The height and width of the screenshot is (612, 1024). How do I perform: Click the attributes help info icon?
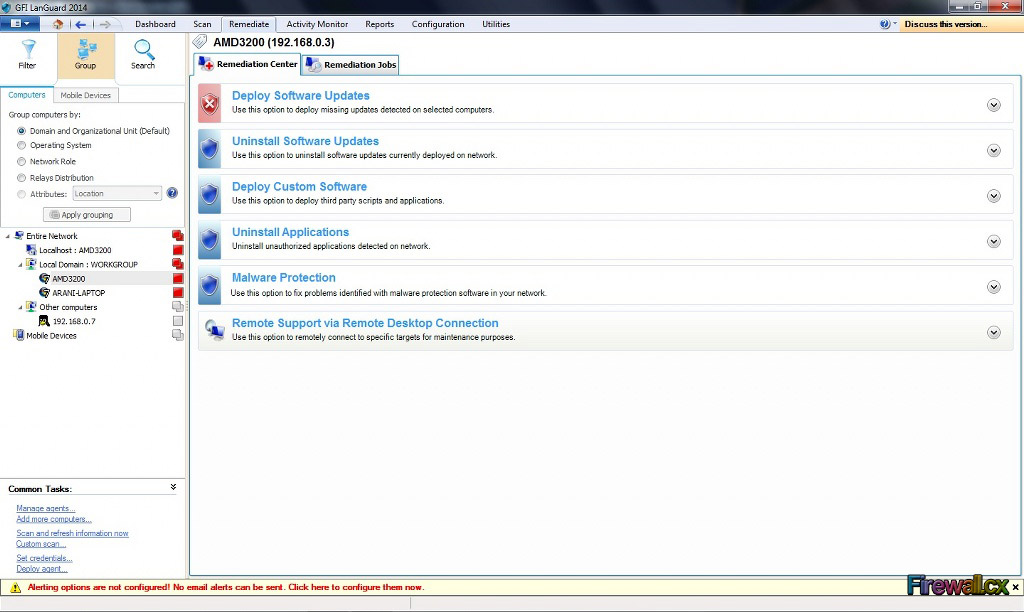(x=172, y=193)
